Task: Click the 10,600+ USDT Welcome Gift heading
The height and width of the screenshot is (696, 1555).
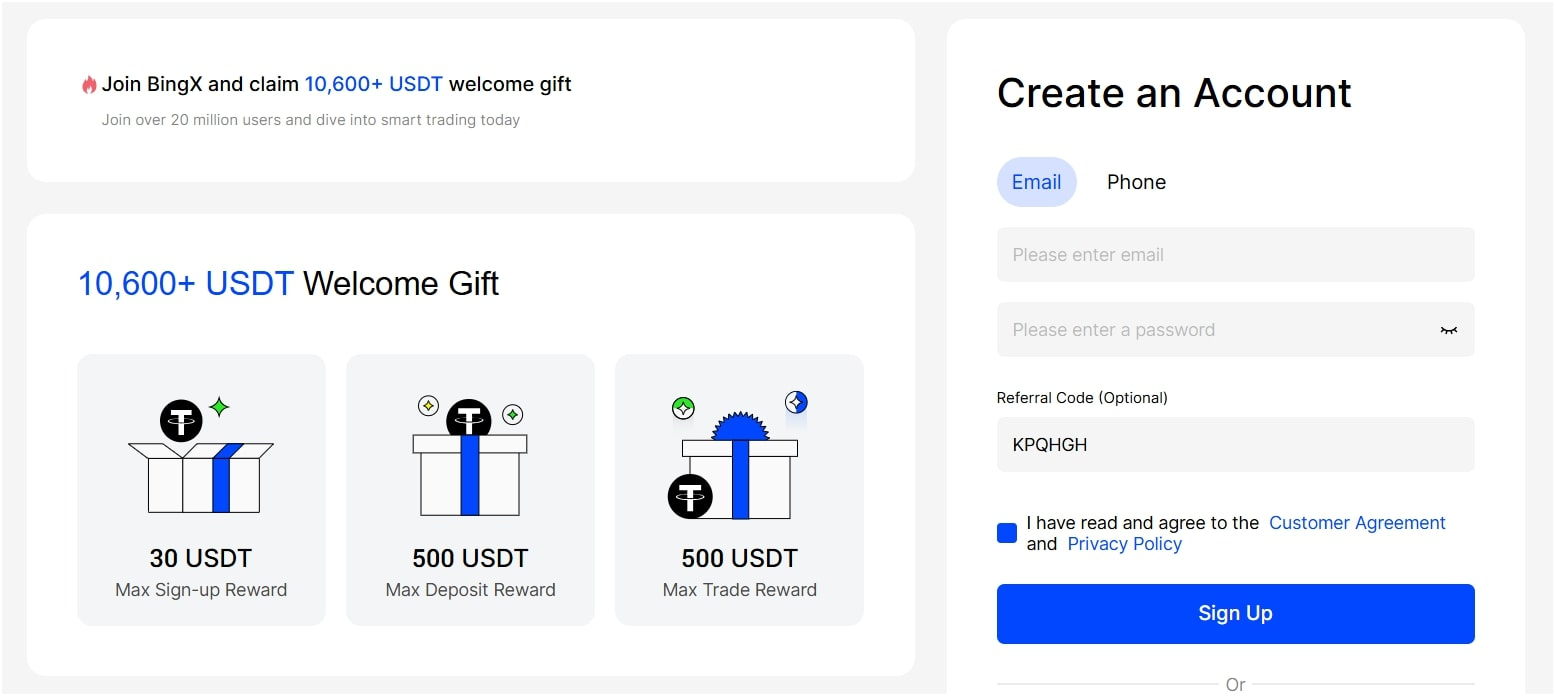Action: (x=288, y=284)
